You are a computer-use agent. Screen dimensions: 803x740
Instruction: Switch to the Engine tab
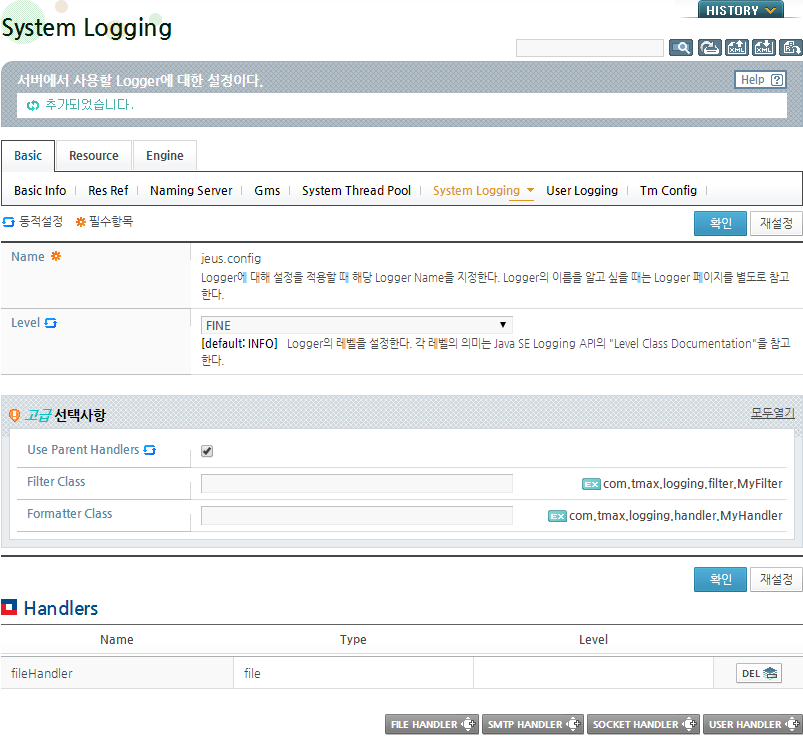tap(164, 156)
